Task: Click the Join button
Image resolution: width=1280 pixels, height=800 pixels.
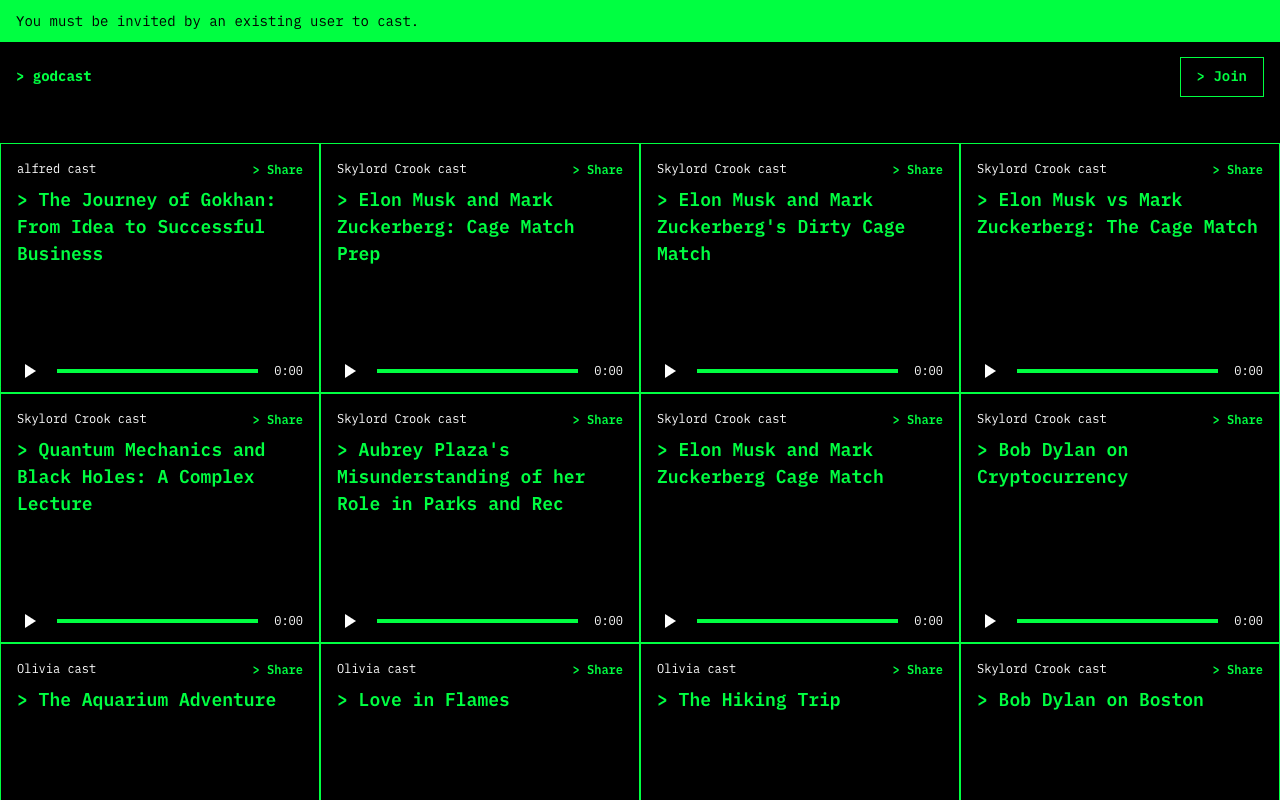Action: (1222, 77)
